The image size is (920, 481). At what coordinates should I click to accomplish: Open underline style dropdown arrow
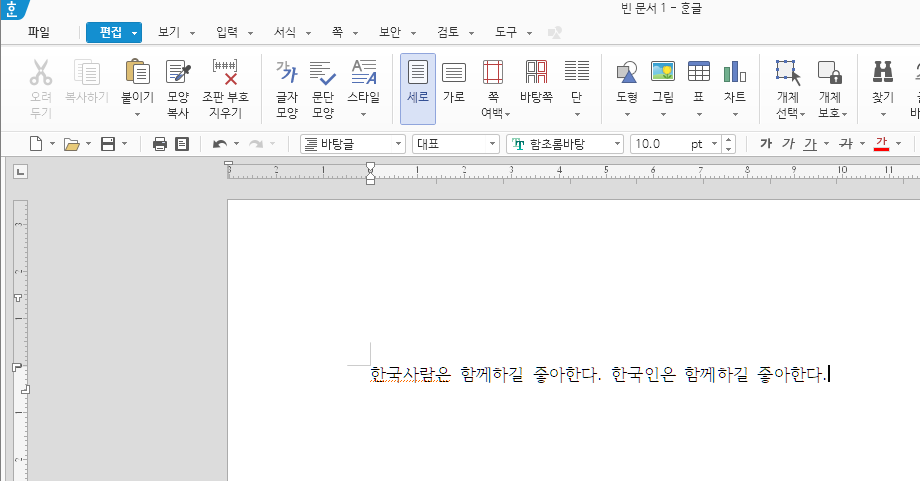tap(827, 144)
